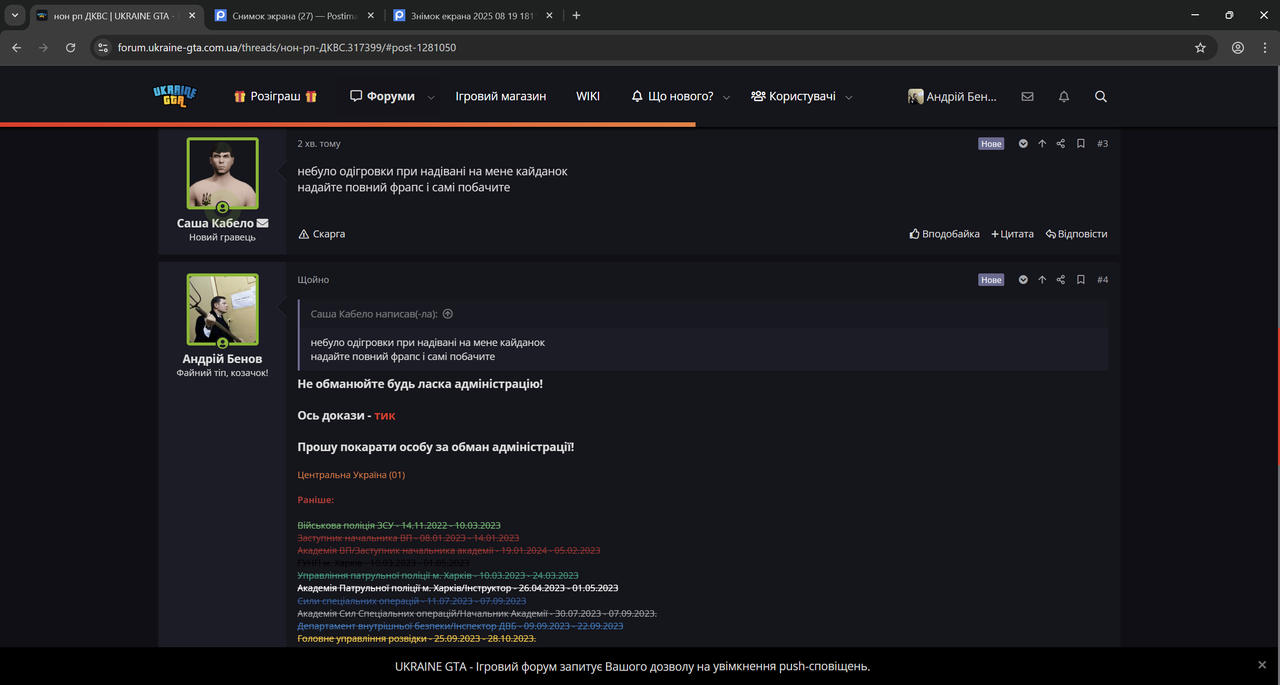Open the Chrome three-dot menu

coord(1263,47)
